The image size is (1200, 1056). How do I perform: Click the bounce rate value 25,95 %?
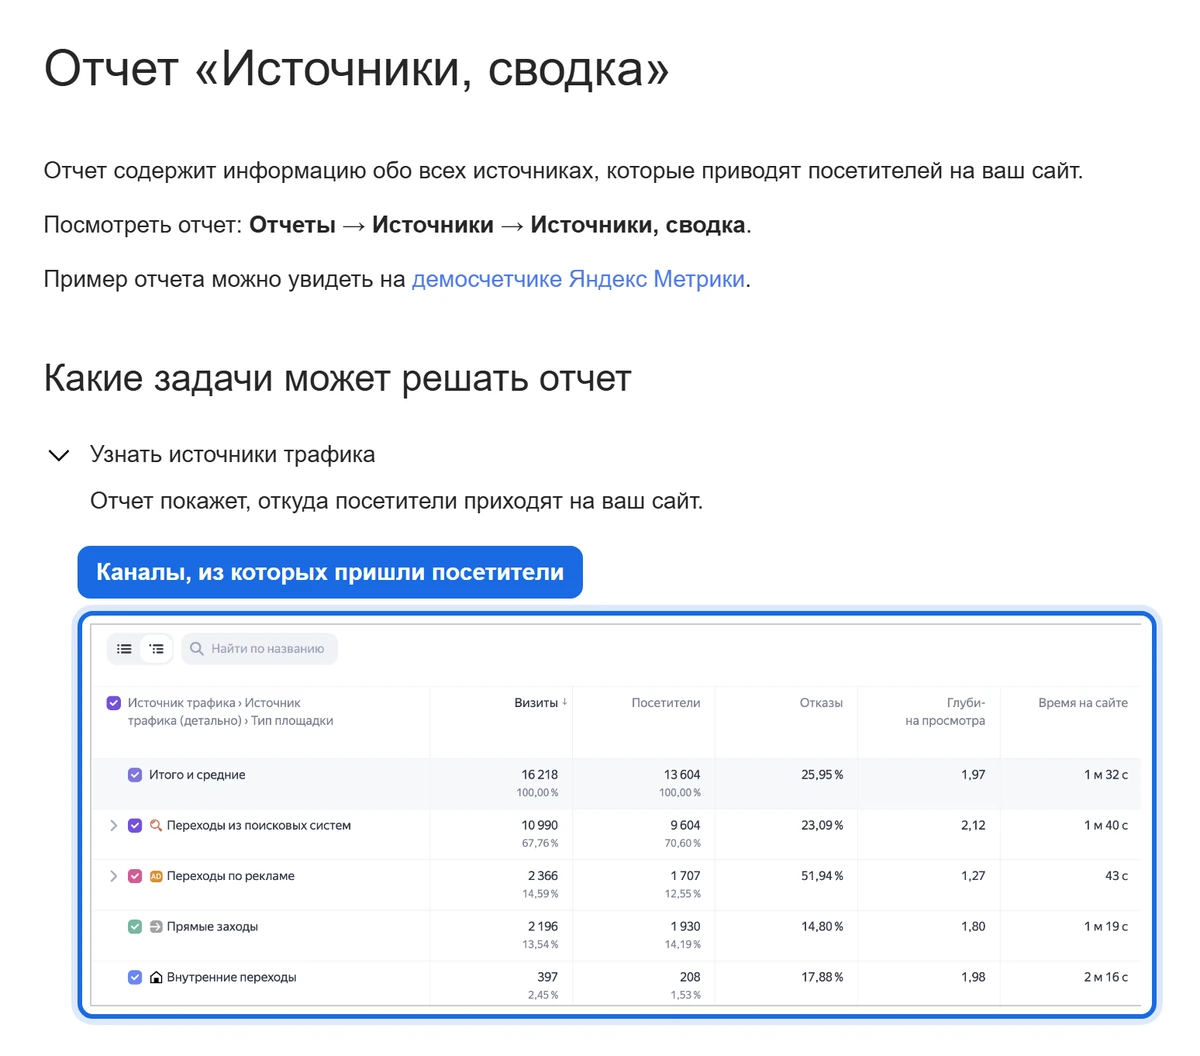point(822,775)
